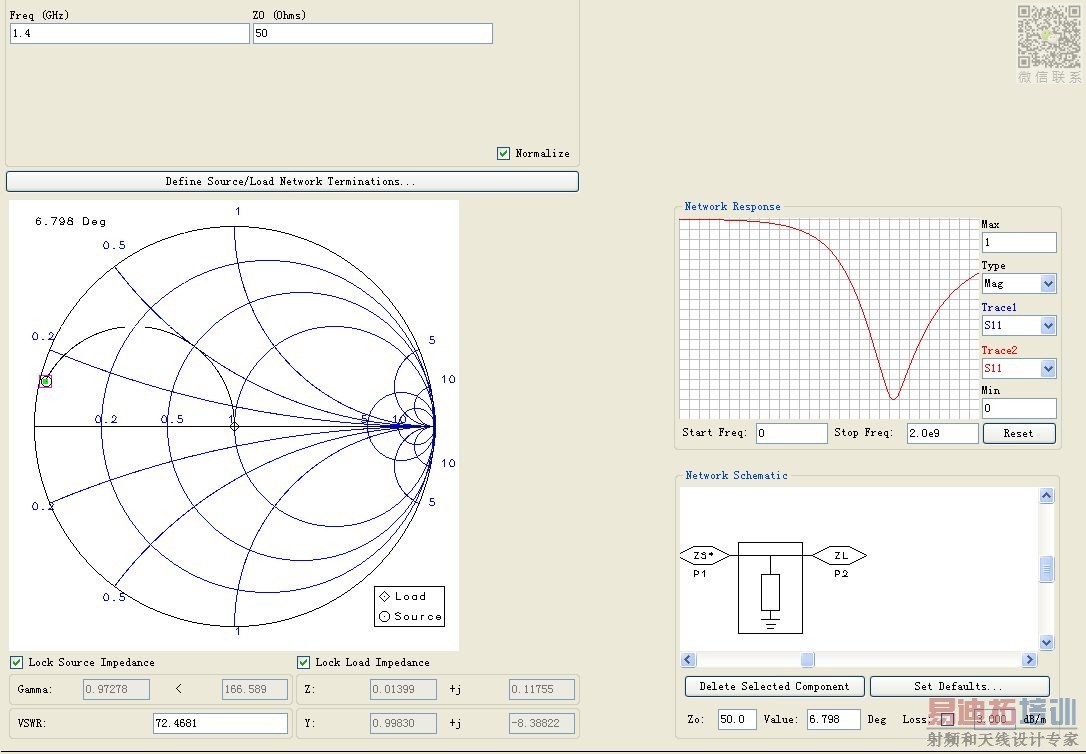Click the Freq (GHz) input field
Image resolution: width=1086 pixels, height=754 pixels.
coord(129,34)
